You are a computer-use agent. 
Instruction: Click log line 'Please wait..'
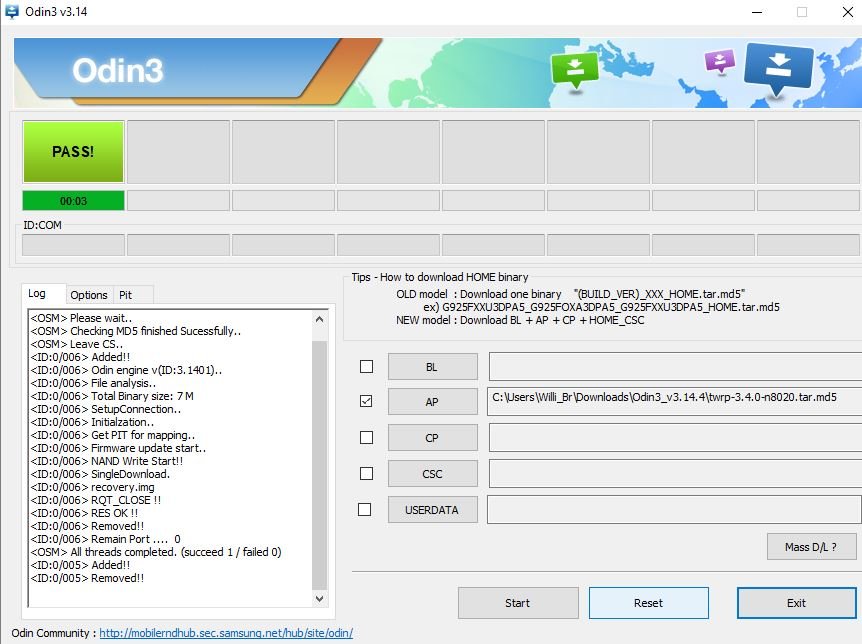[81, 318]
